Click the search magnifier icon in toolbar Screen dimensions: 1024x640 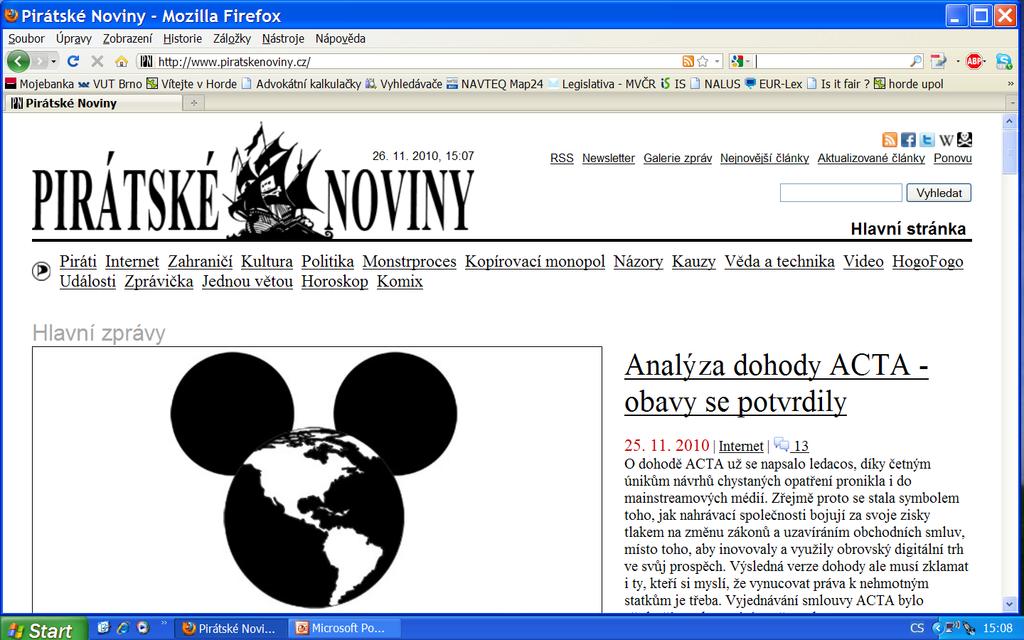pyautogui.click(x=916, y=61)
